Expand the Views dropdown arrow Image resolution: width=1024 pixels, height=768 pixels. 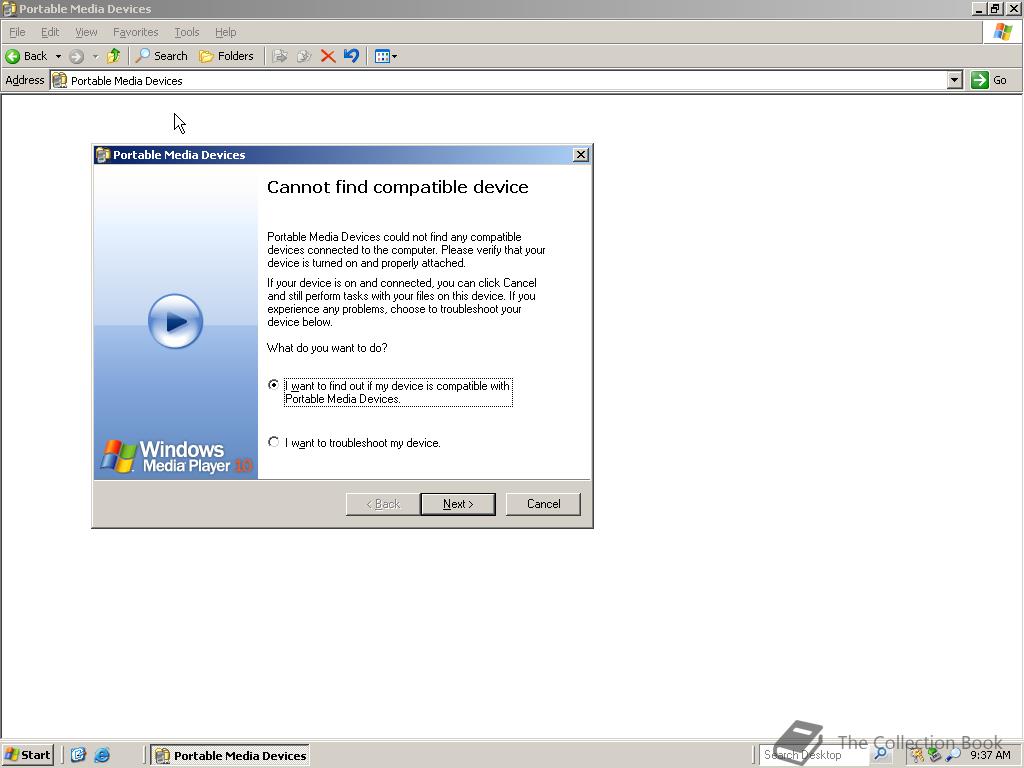394,56
